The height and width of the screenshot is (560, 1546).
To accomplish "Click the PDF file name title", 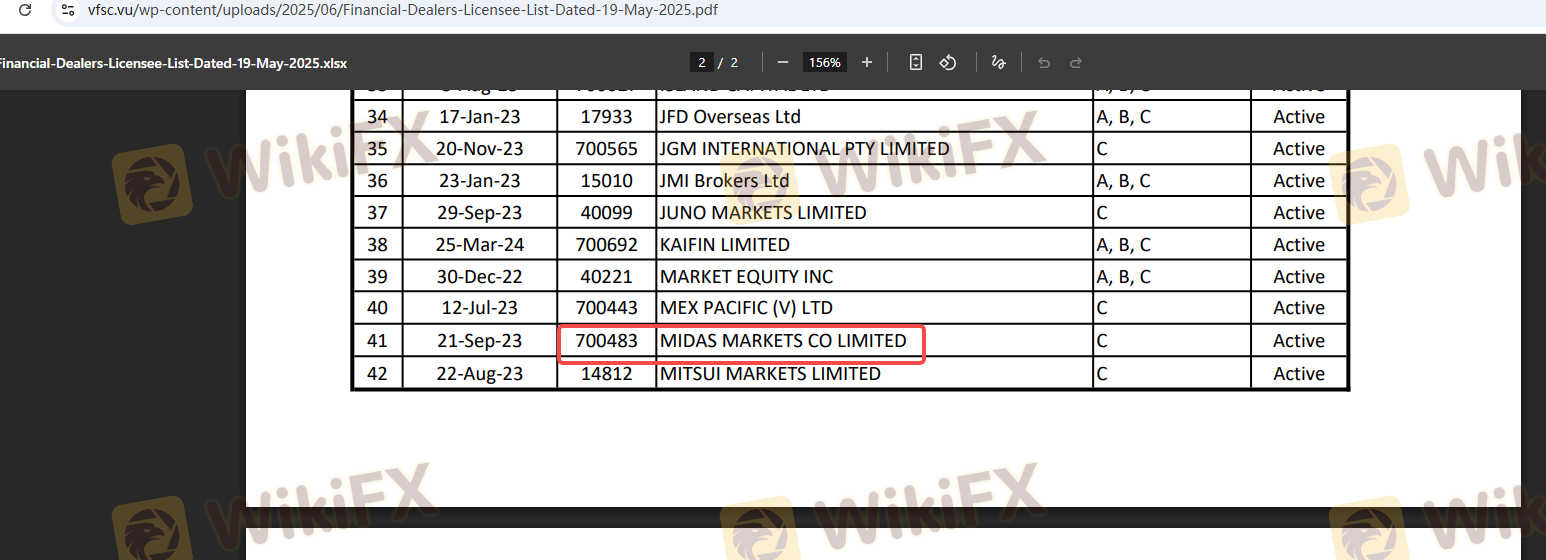I will (x=172, y=62).
